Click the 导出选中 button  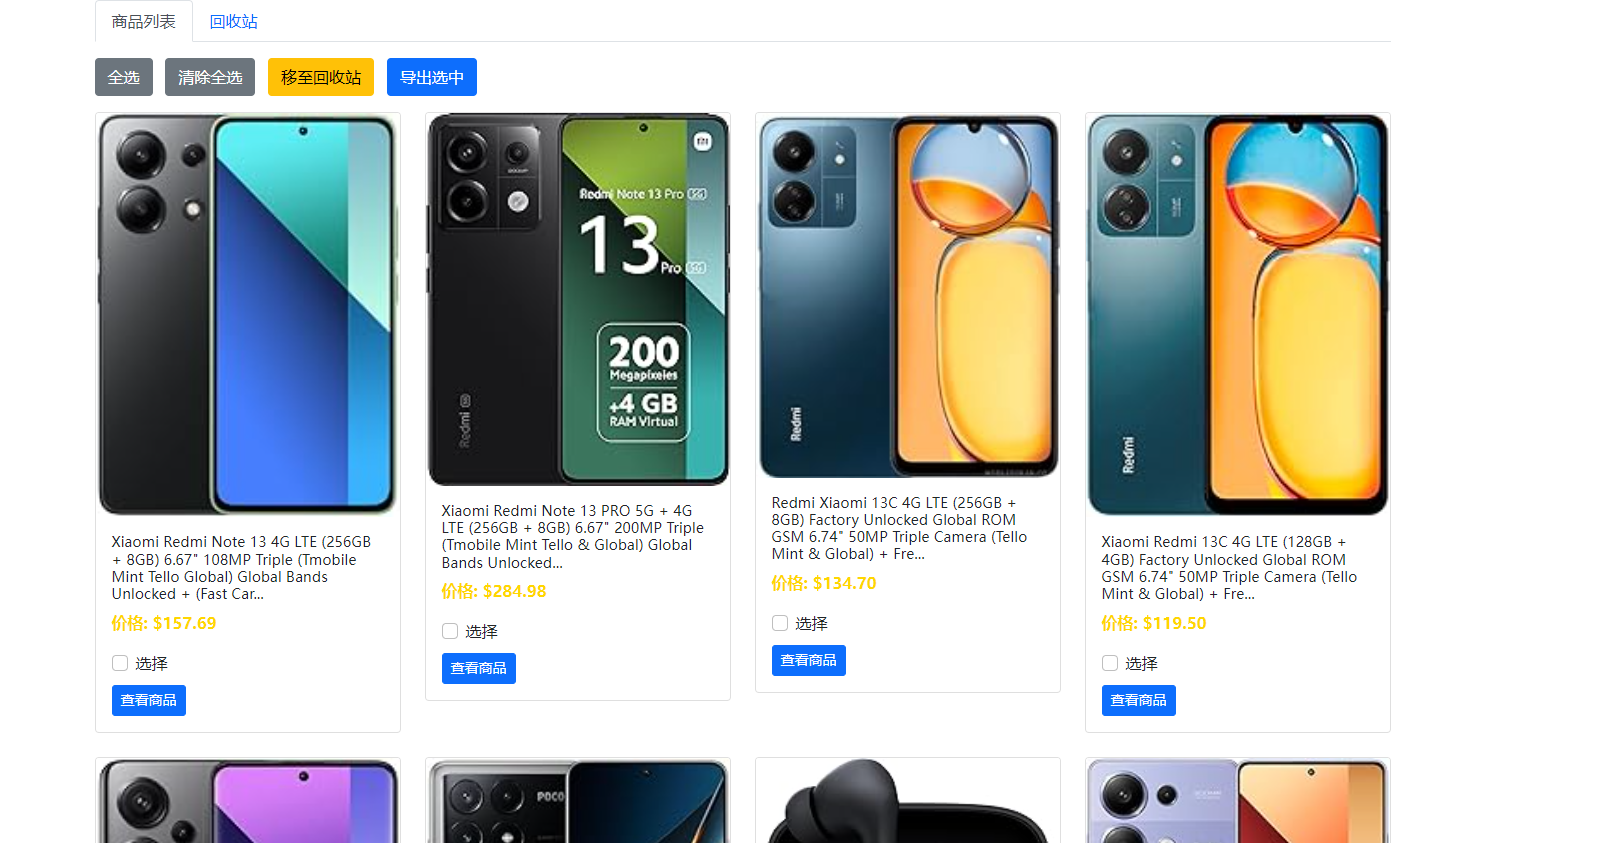[x=431, y=77]
